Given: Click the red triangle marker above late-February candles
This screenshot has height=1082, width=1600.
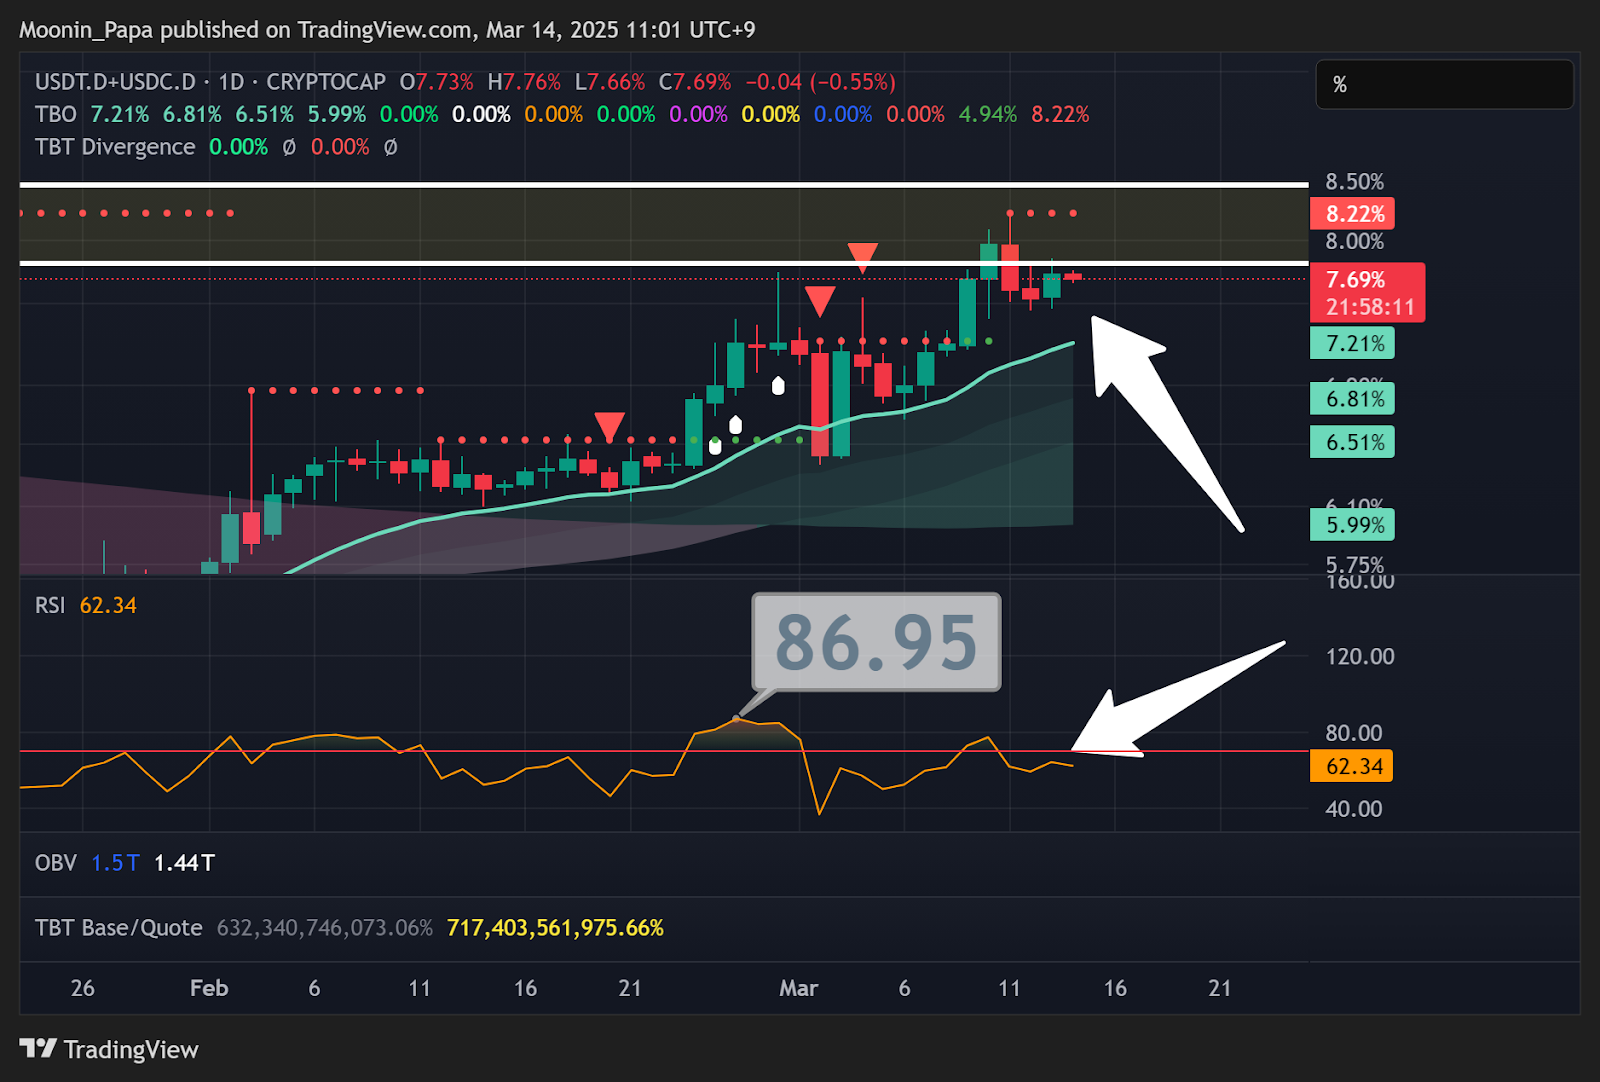Looking at the screenshot, I should [609, 425].
